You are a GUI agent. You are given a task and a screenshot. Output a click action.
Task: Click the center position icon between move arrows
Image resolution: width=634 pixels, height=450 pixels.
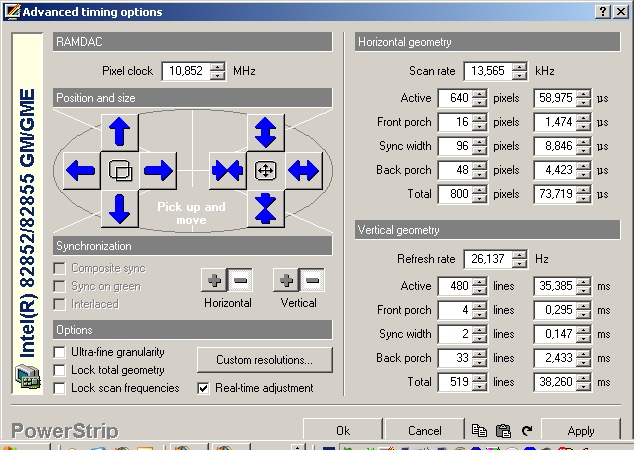point(120,170)
